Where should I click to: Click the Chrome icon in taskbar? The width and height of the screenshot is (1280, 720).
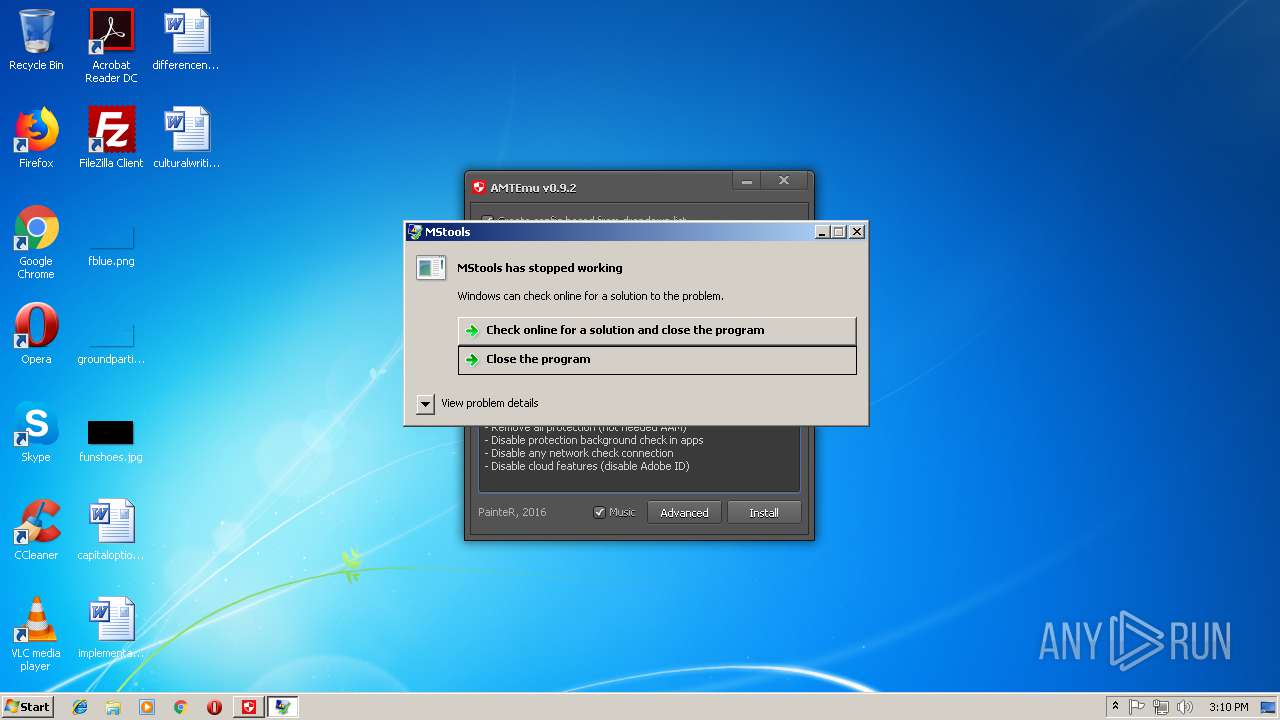[x=180, y=707]
